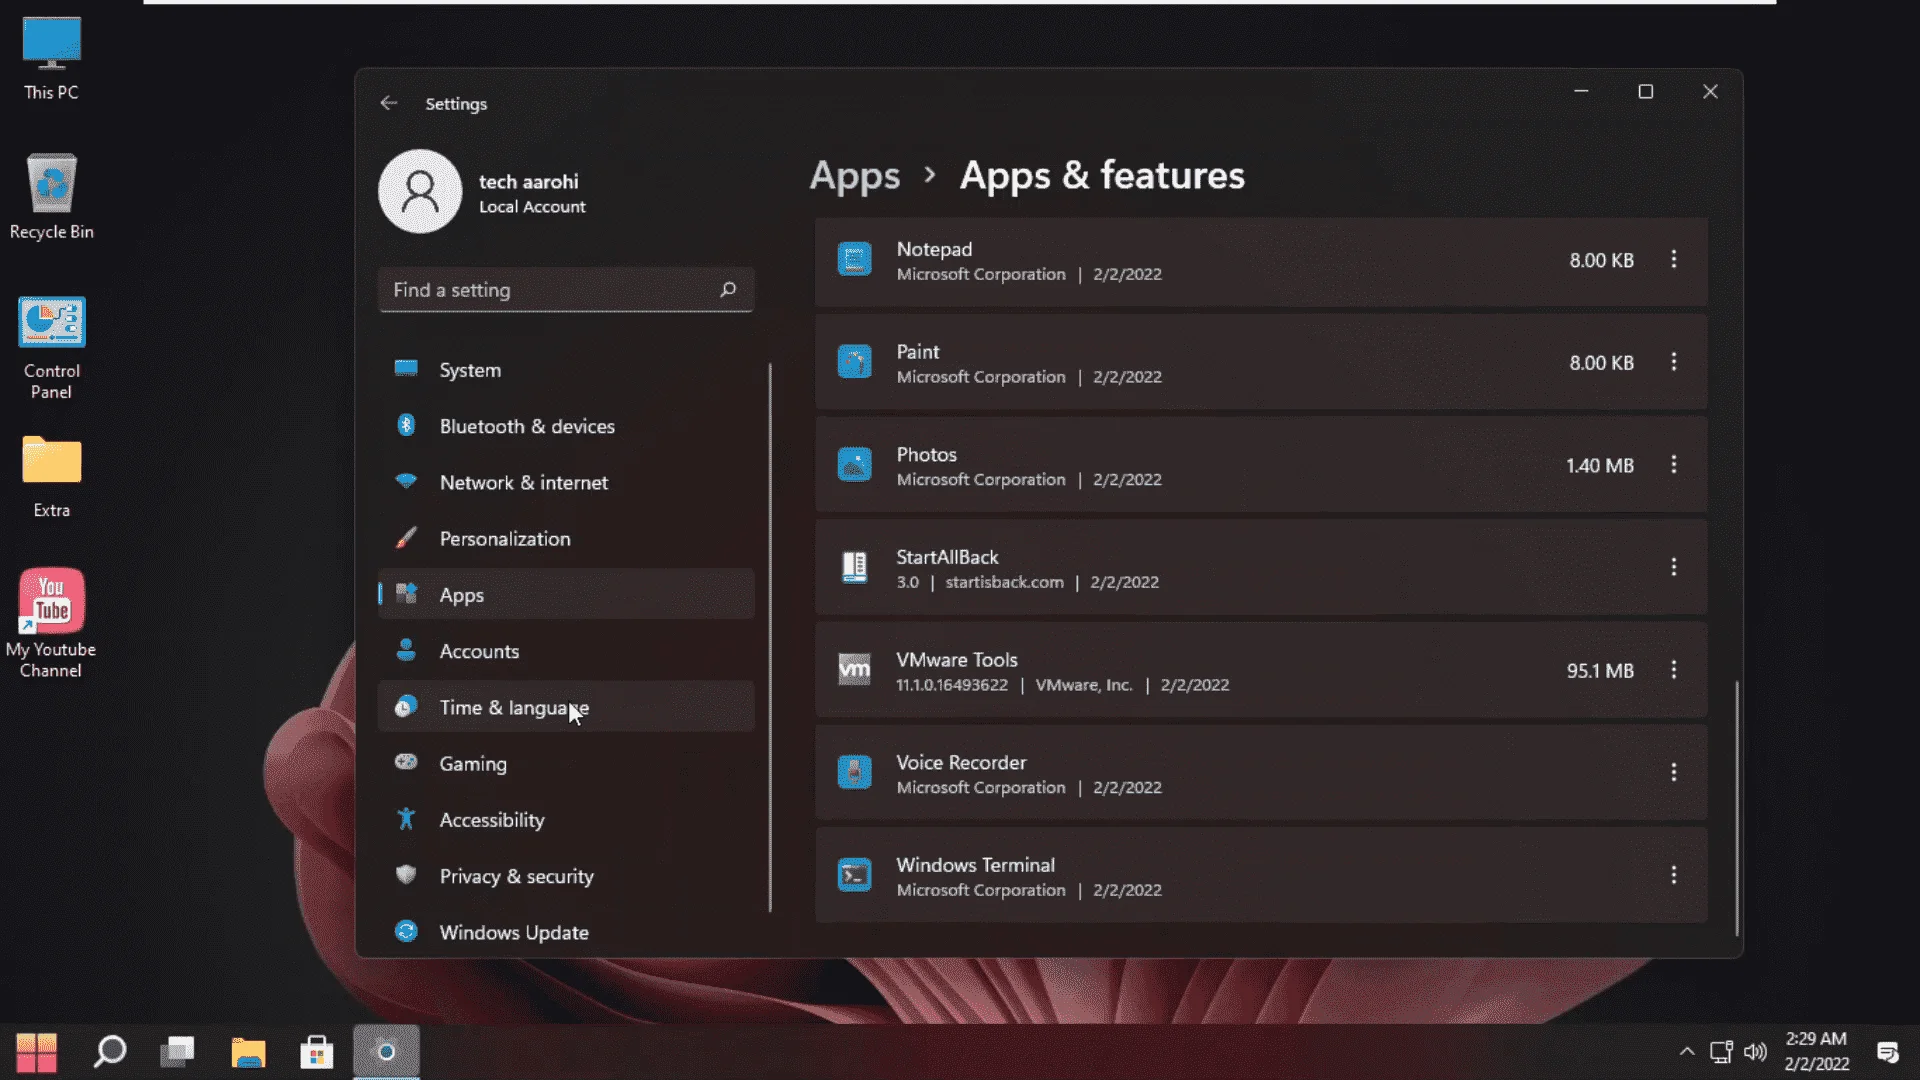The image size is (1920, 1080).
Task: Open the System settings category
Action: [x=566, y=370]
